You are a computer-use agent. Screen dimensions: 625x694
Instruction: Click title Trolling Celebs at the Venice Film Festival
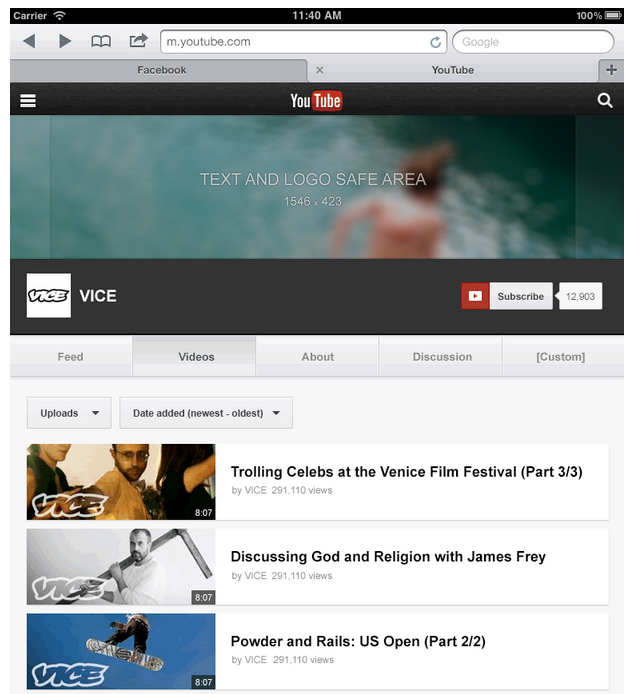point(406,472)
